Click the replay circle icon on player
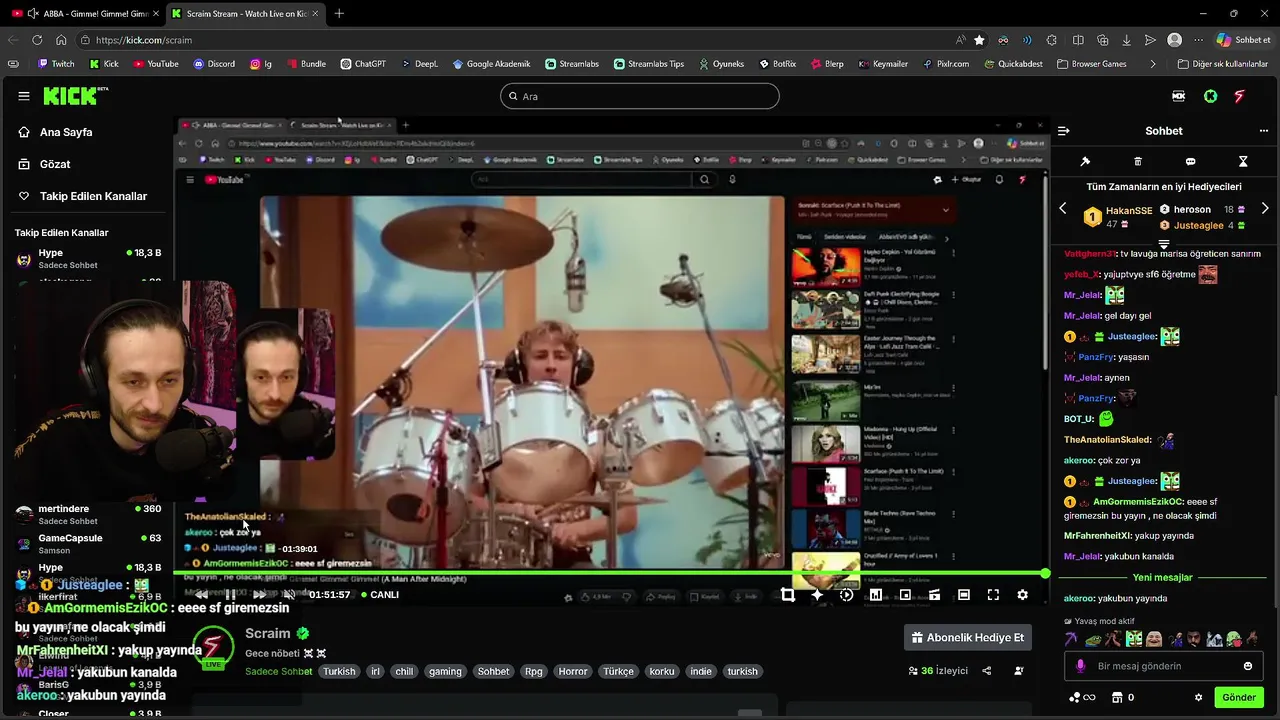Viewport: 1280px width, 720px height. pyautogui.click(x=846, y=595)
